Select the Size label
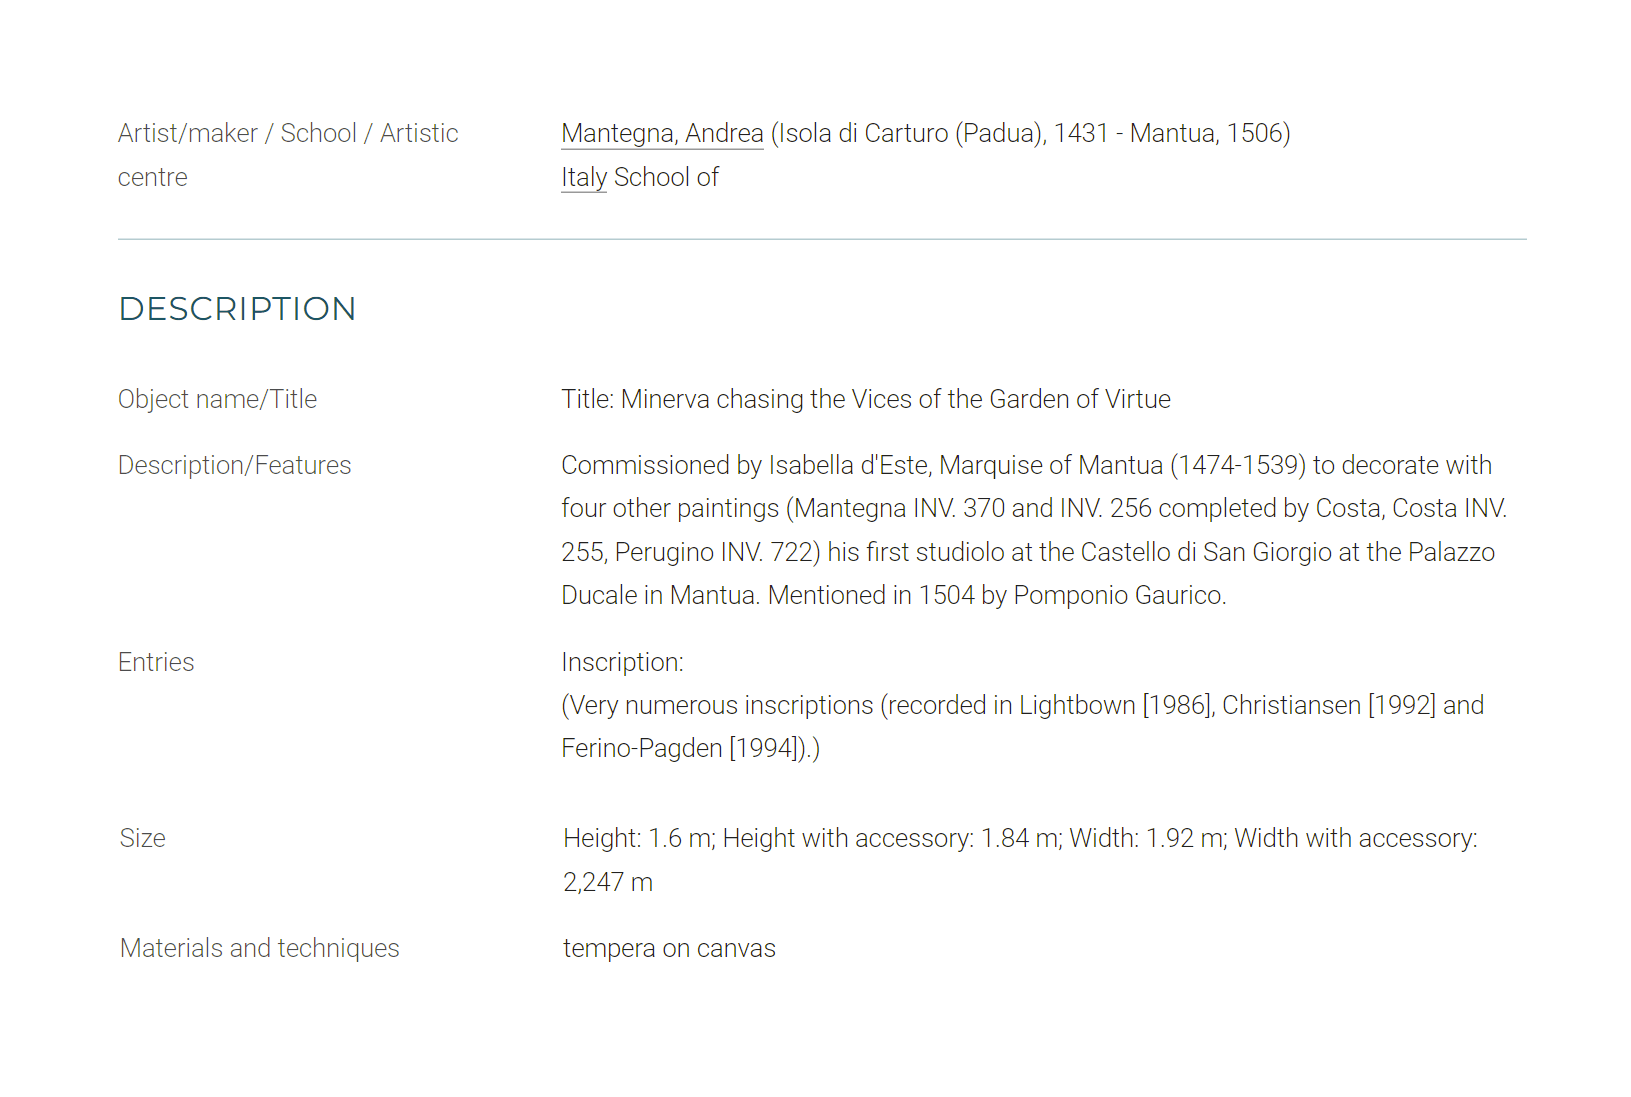 point(143,838)
